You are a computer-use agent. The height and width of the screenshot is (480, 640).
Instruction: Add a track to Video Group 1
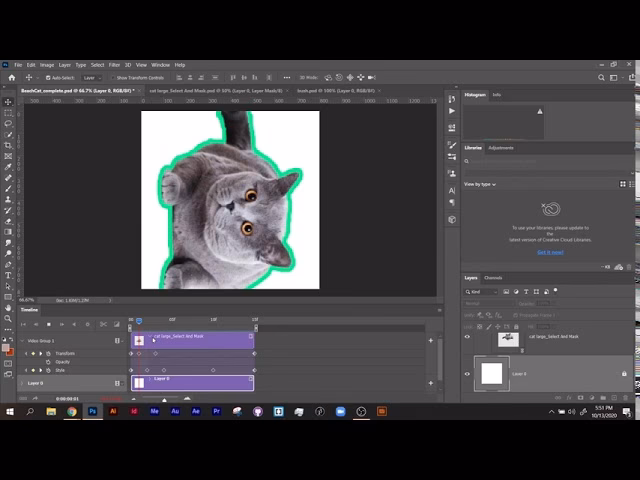coord(431,340)
